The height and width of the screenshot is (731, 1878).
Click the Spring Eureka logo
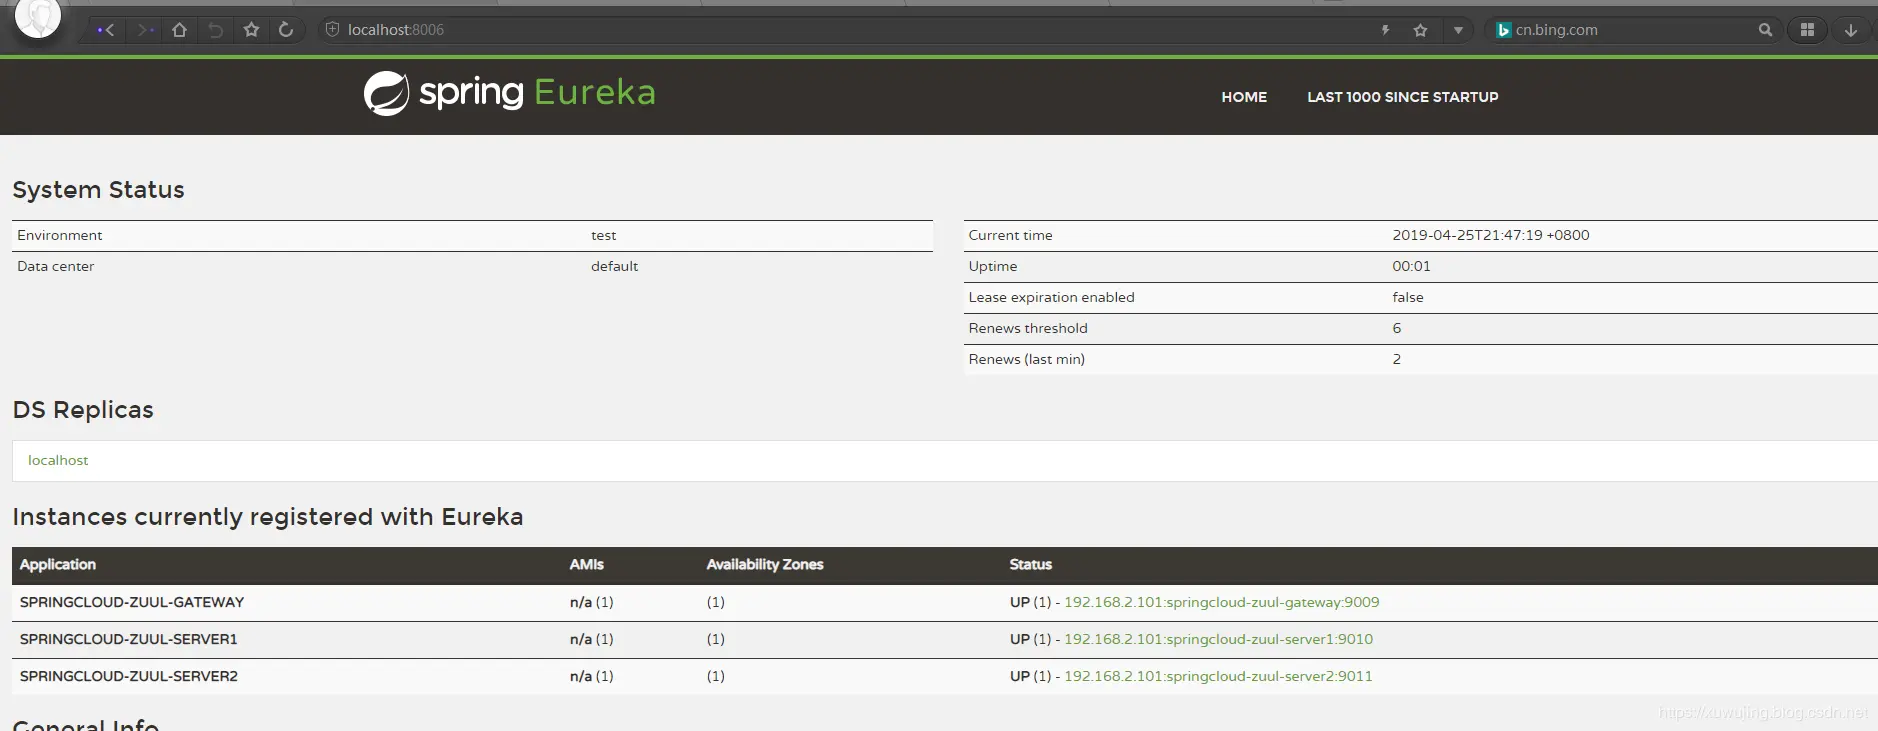(x=509, y=93)
